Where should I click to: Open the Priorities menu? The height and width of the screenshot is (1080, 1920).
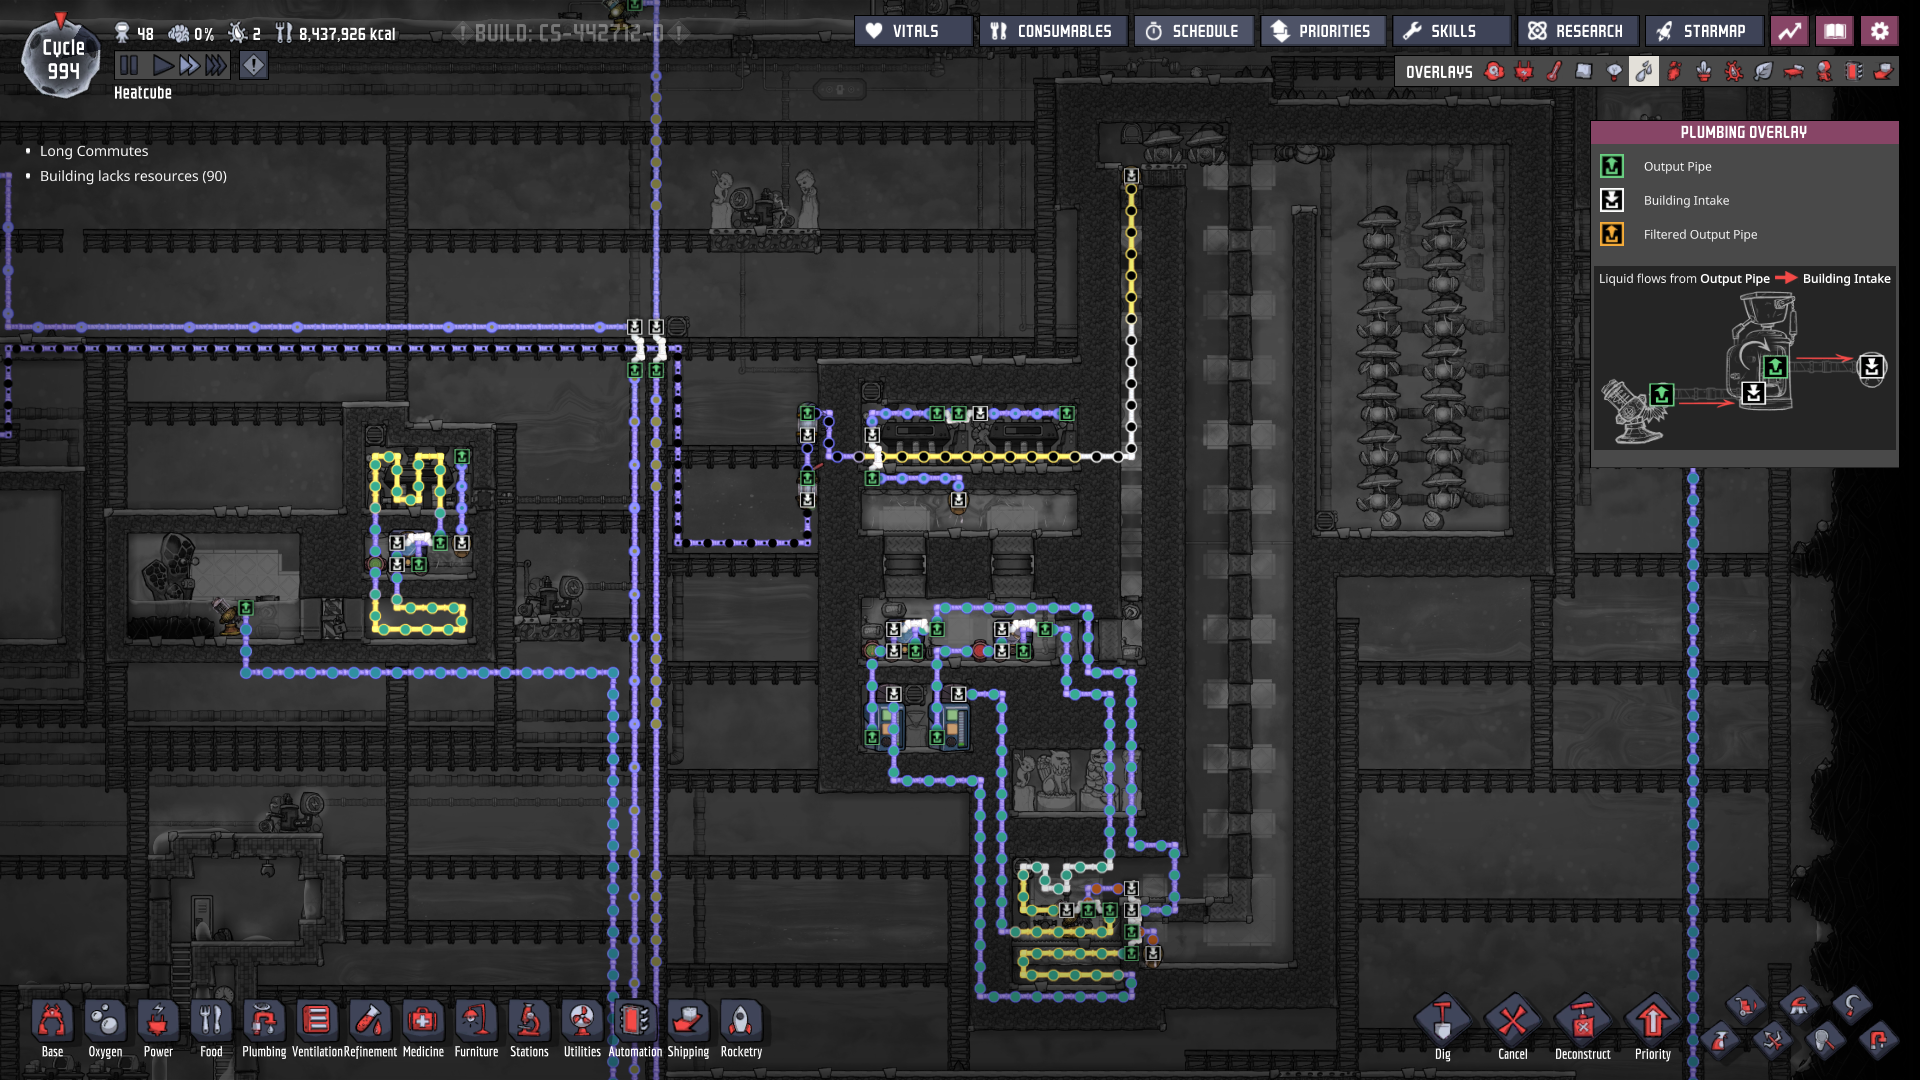[1322, 31]
